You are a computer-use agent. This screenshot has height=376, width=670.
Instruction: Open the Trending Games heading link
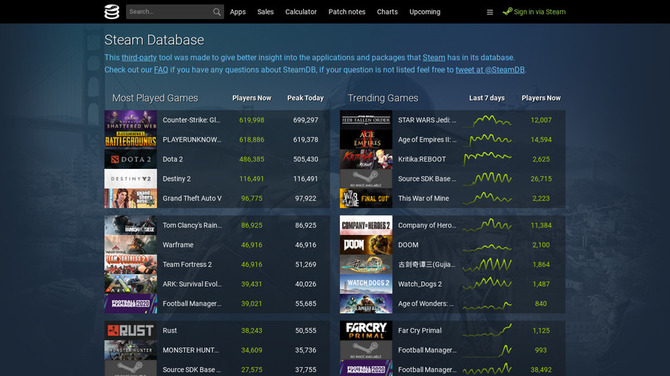pyautogui.click(x=383, y=98)
